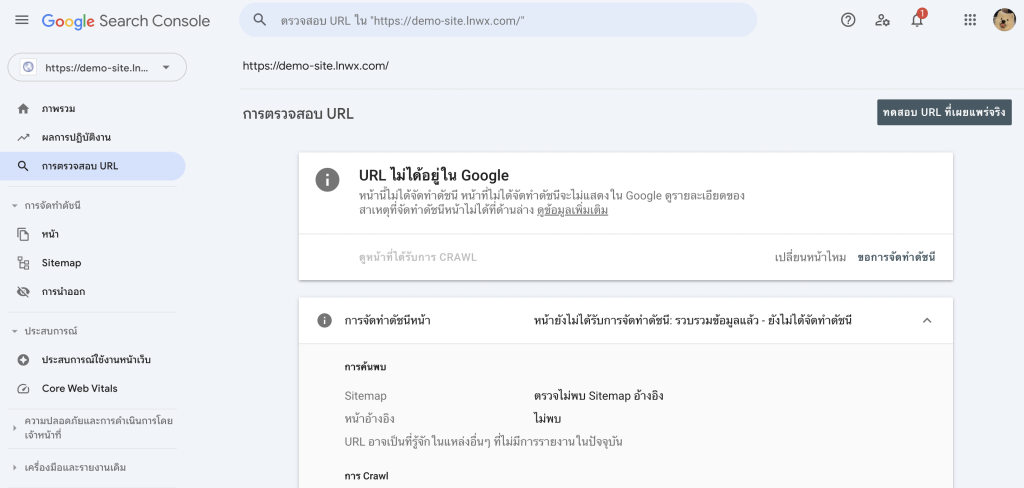Open the Google apps grid
Viewport: 1024px width, 488px height.
coord(970,20)
